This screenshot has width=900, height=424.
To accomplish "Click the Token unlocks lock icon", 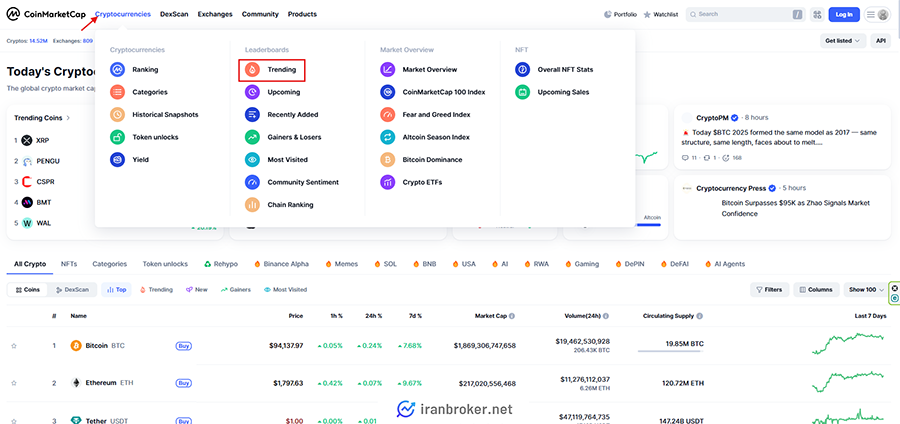I will (117, 137).
